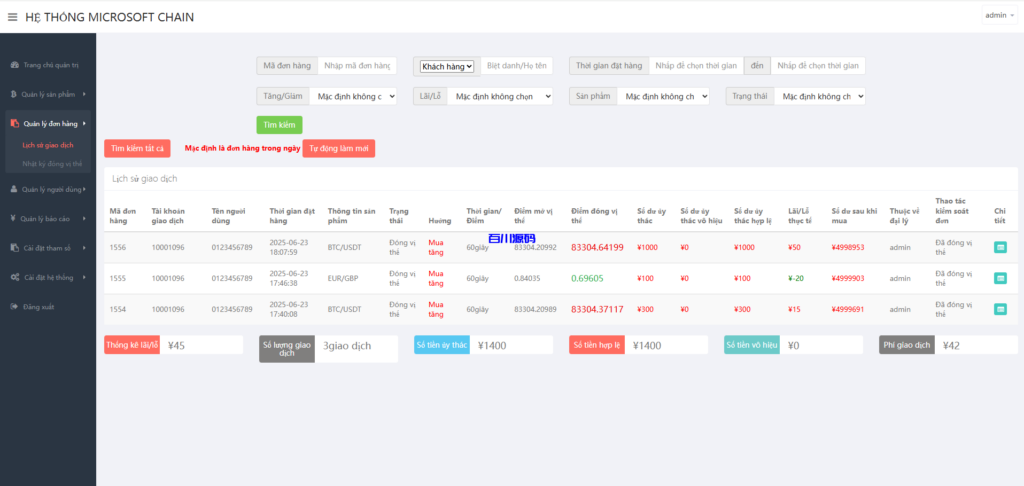Open the Khách hàng select box
The height and width of the screenshot is (486, 1024).
(x=447, y=66)
